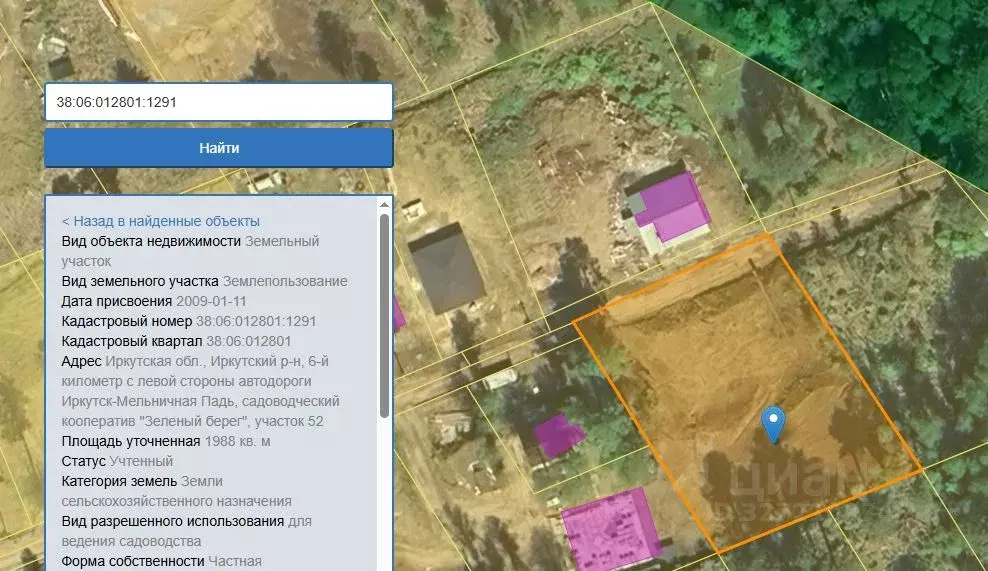Click the cadastral number search field
The width and height of the screenshot is (988, 571).
218,102
